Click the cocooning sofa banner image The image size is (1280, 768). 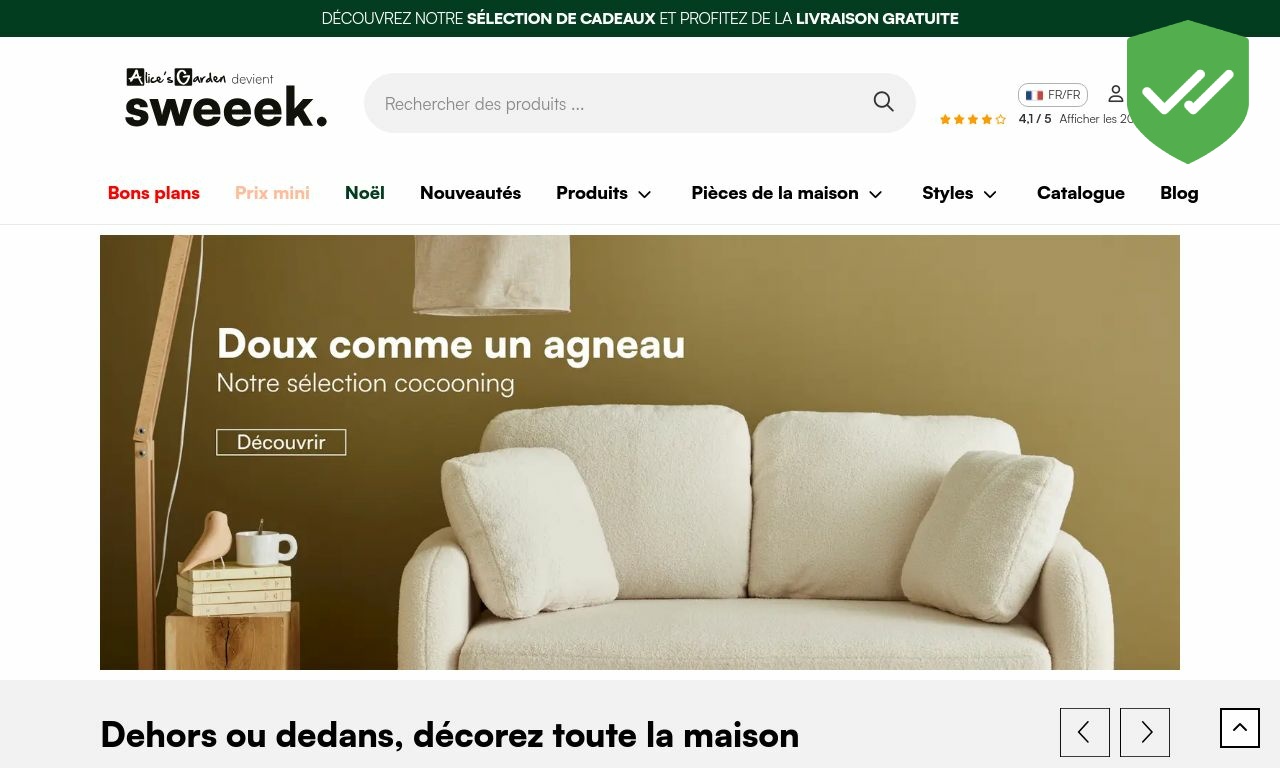point(640,452)
